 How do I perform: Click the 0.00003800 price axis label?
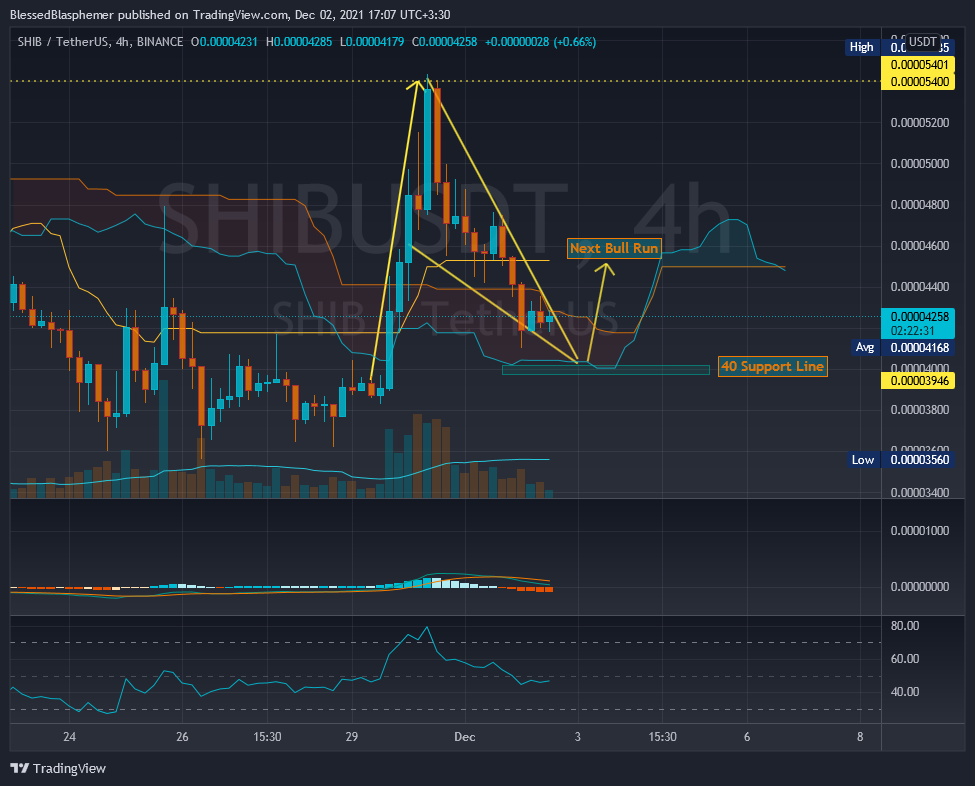pyautogui.click(x=920, y=410)
